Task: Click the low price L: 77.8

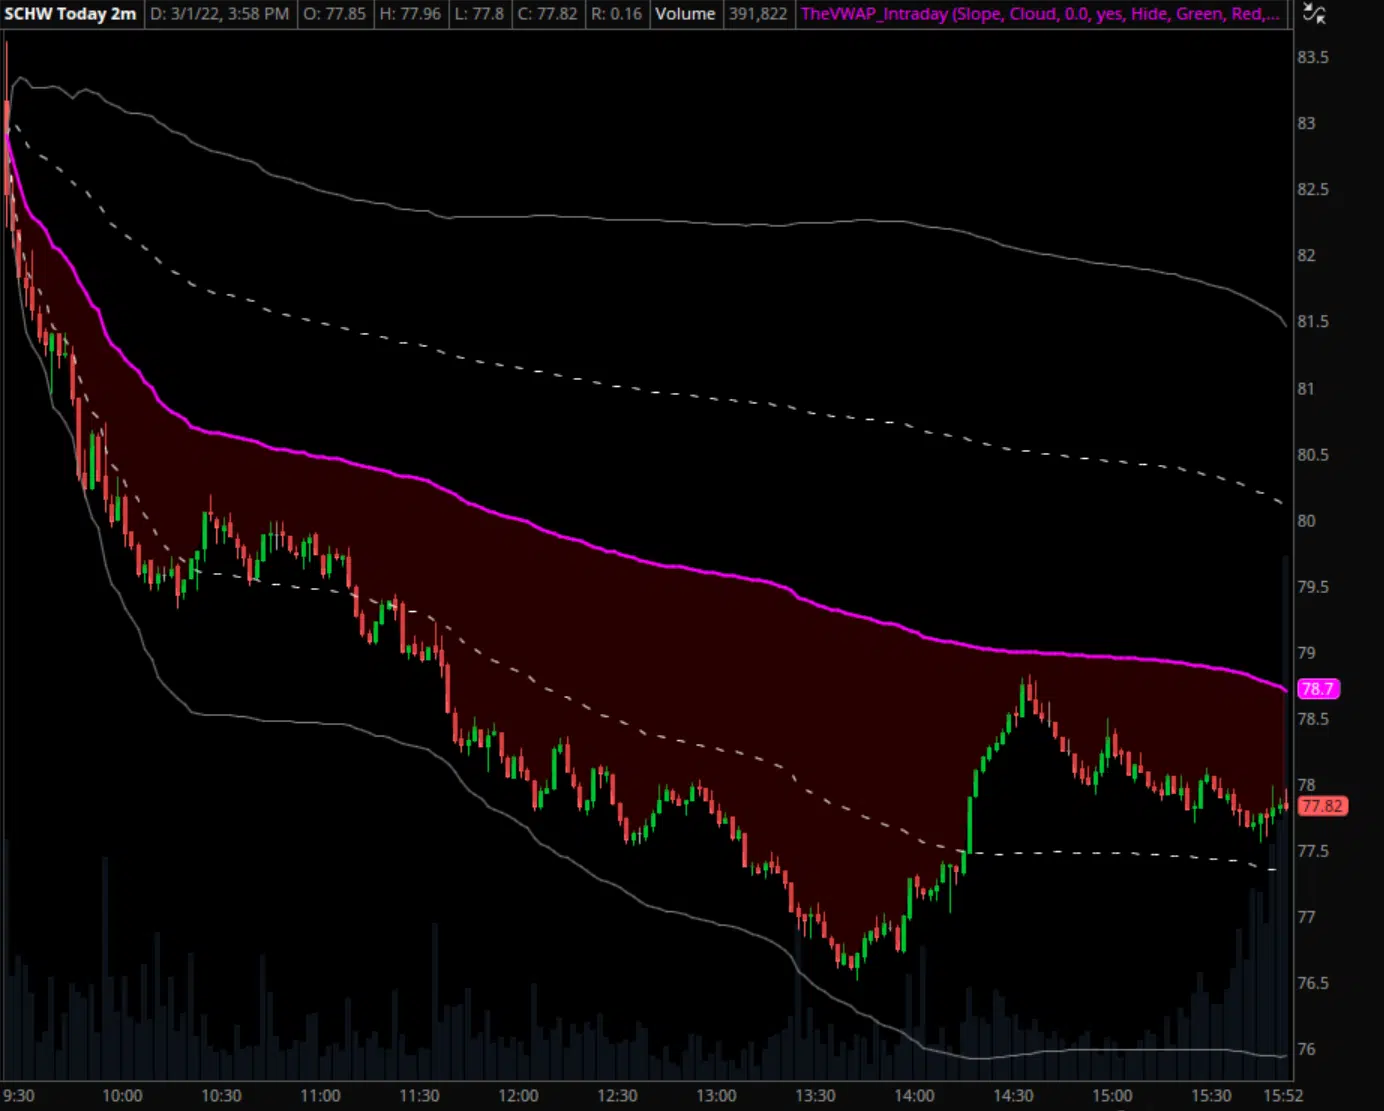Action: point(480,14)
